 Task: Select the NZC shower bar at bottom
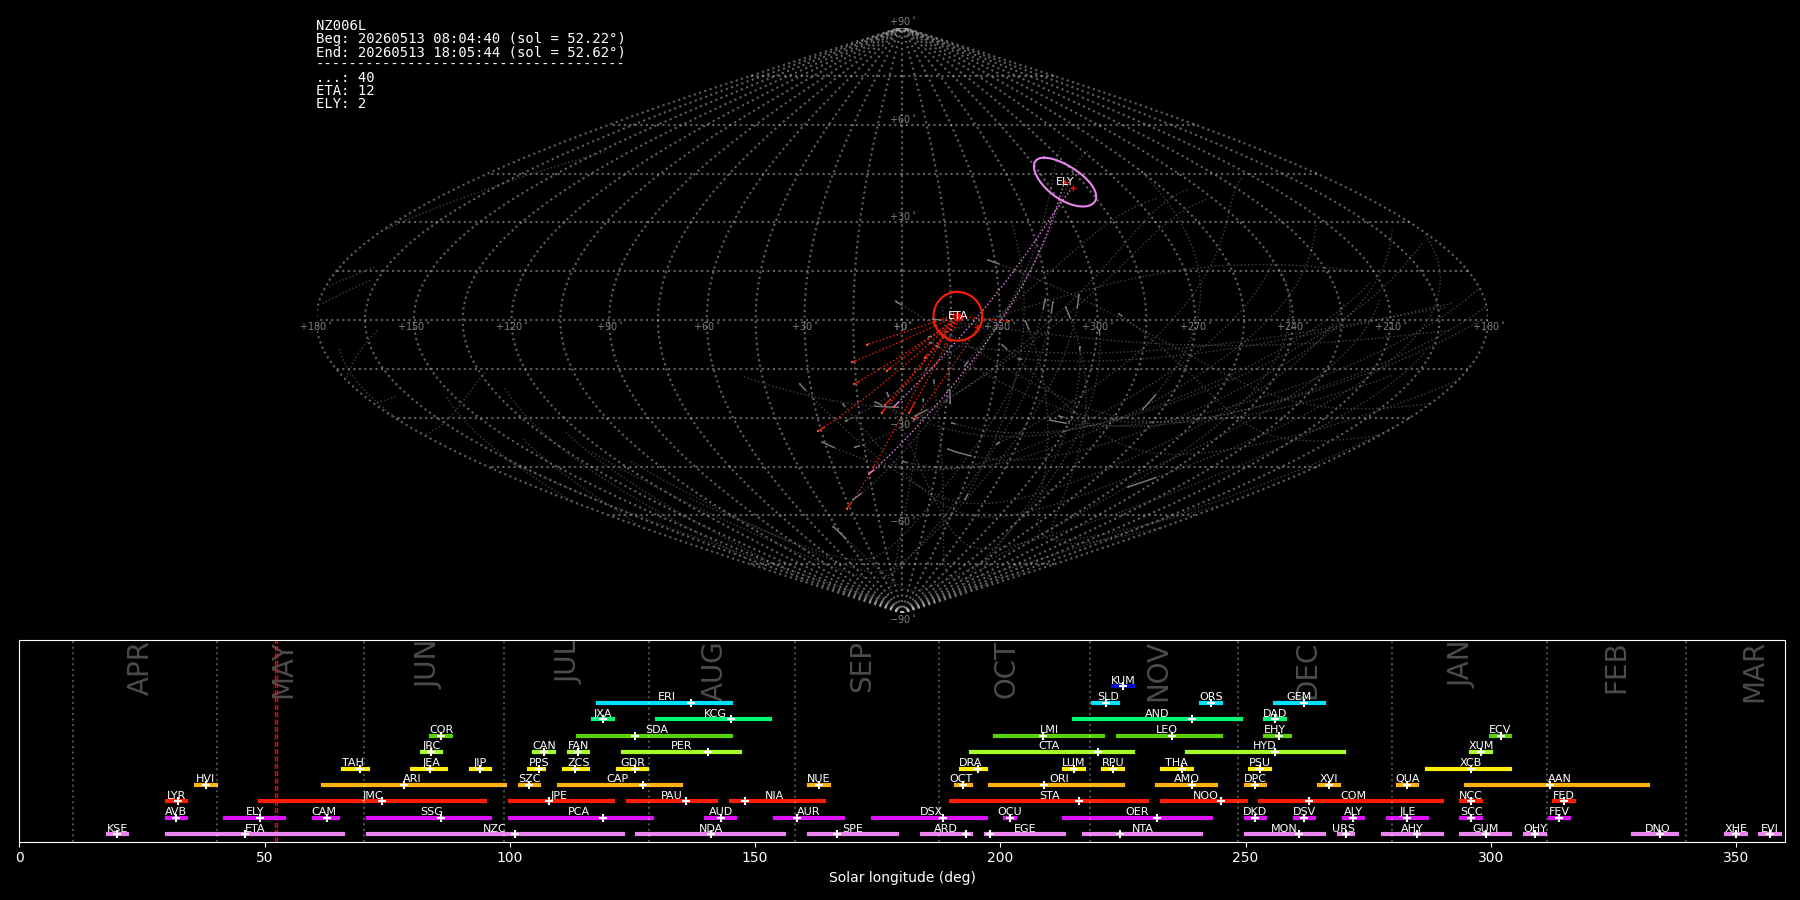click(x=495, y=834)
